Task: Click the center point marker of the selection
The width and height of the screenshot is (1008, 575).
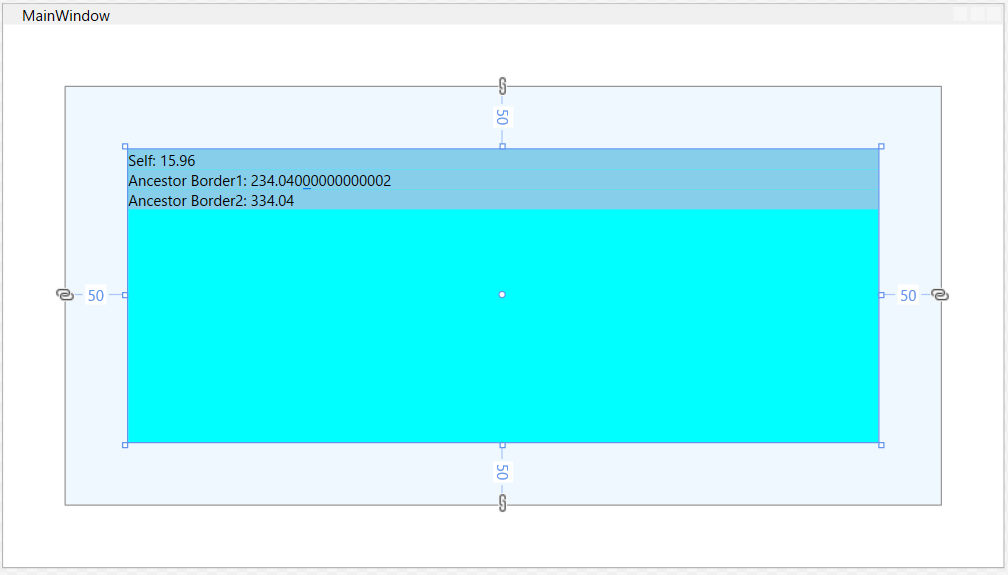Action: pos(502,295)
